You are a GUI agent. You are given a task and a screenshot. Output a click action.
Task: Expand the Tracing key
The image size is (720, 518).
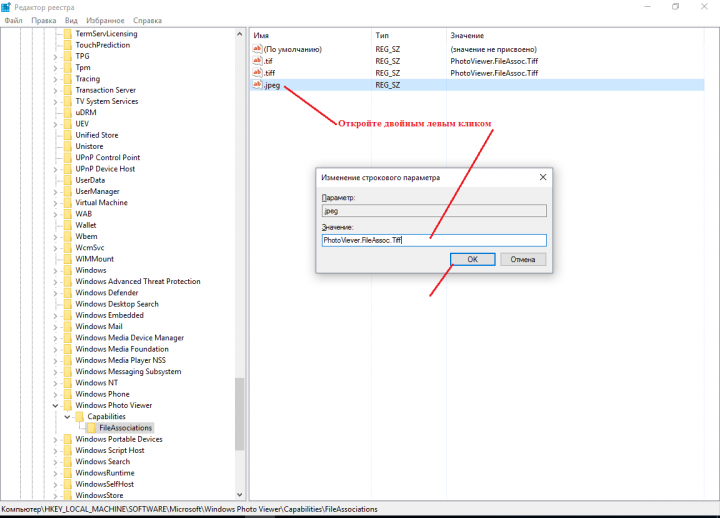tap(55, 79)
